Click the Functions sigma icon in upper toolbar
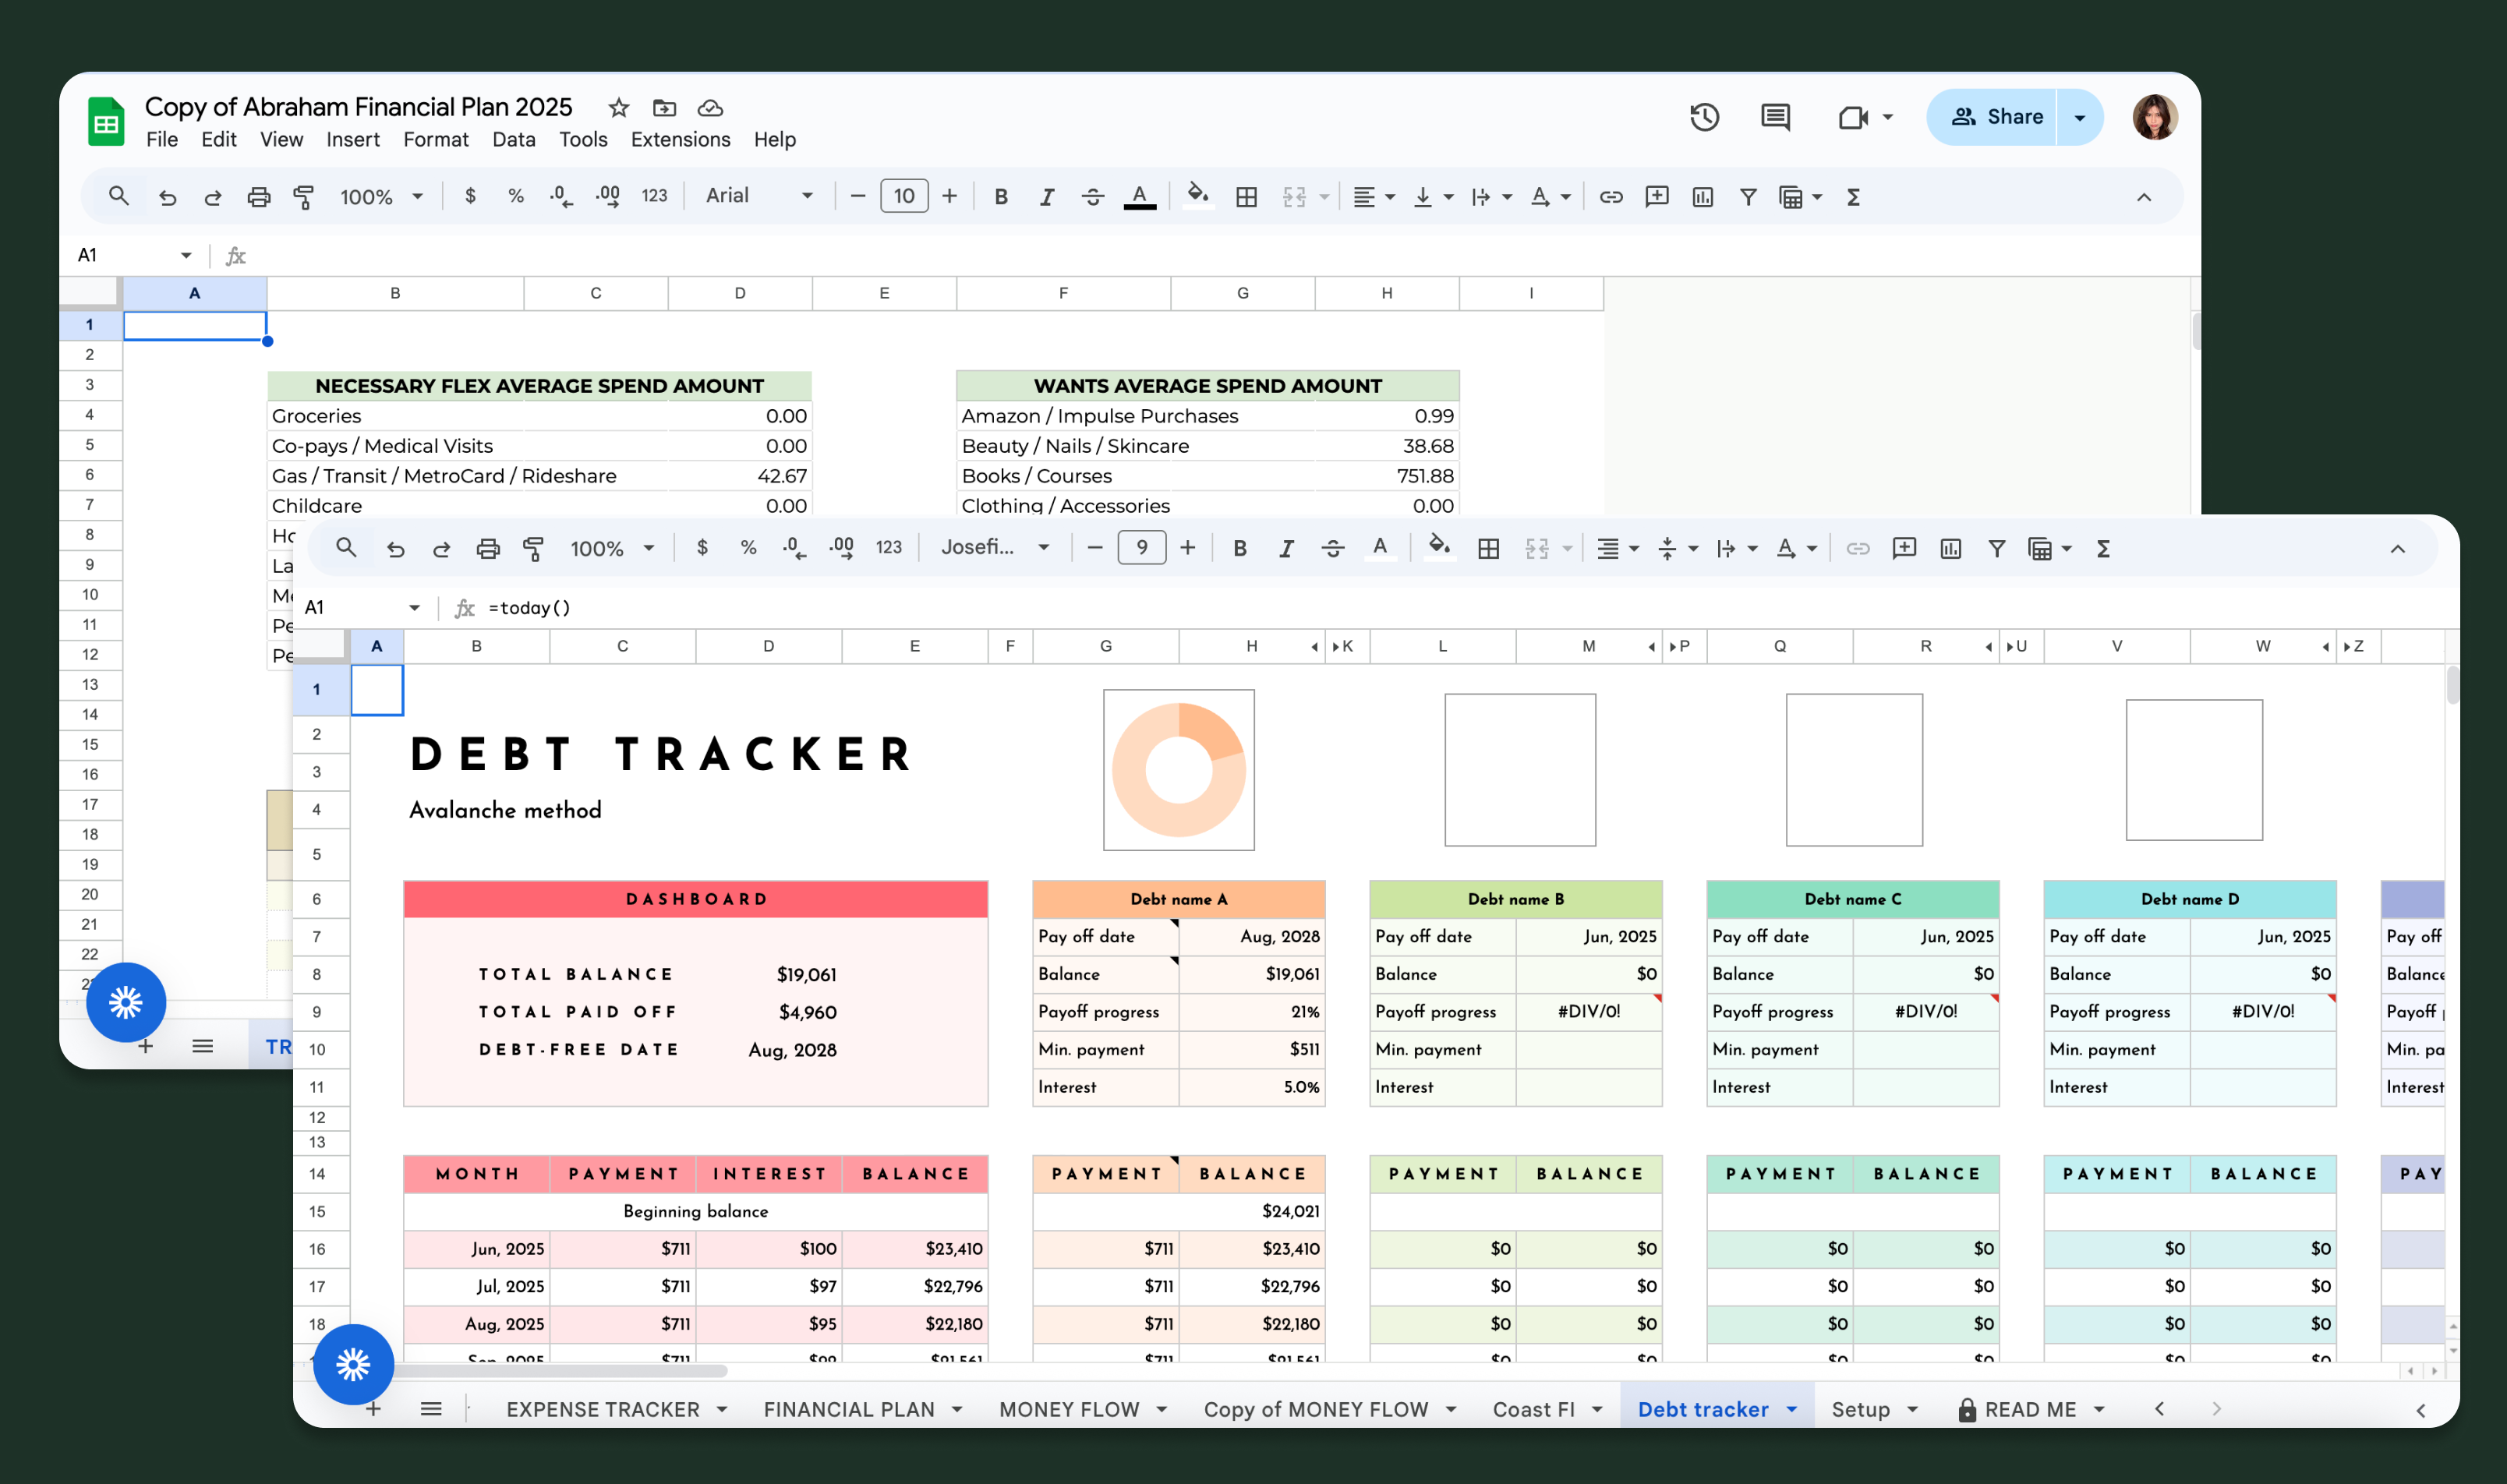 [1853, 197]
